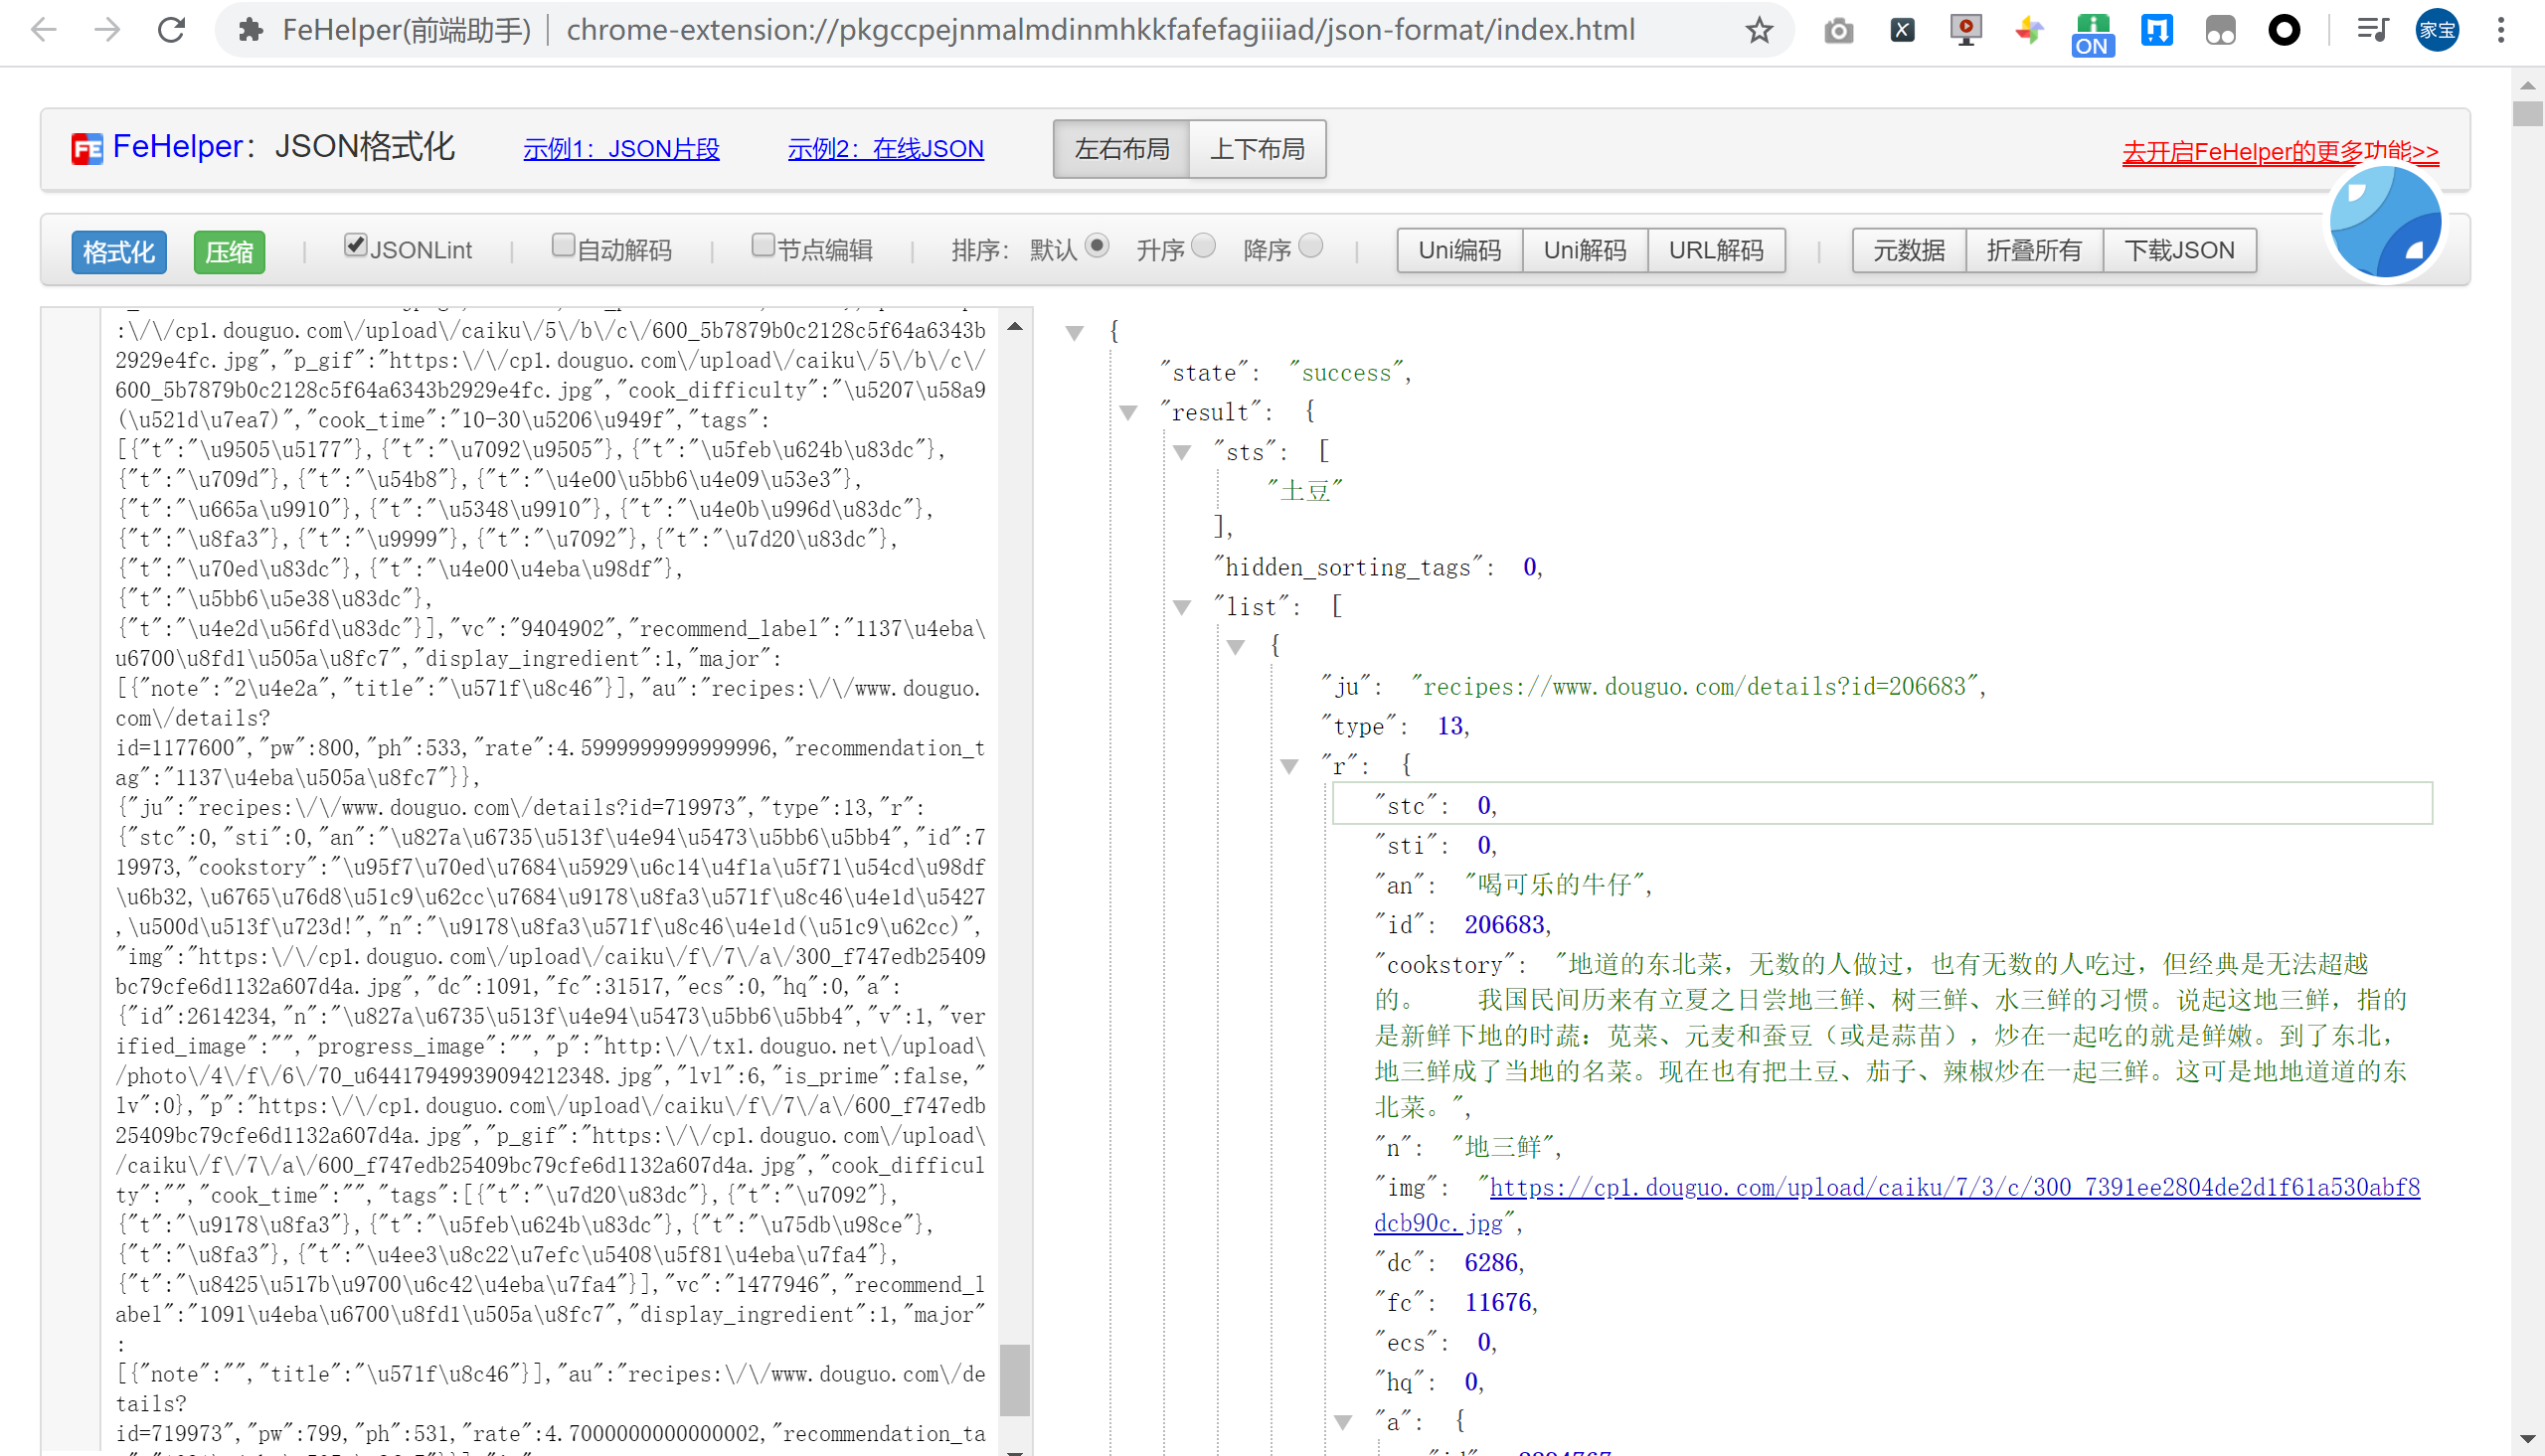
Task: Click the Uni编码 button
Action: (1460, 250)
